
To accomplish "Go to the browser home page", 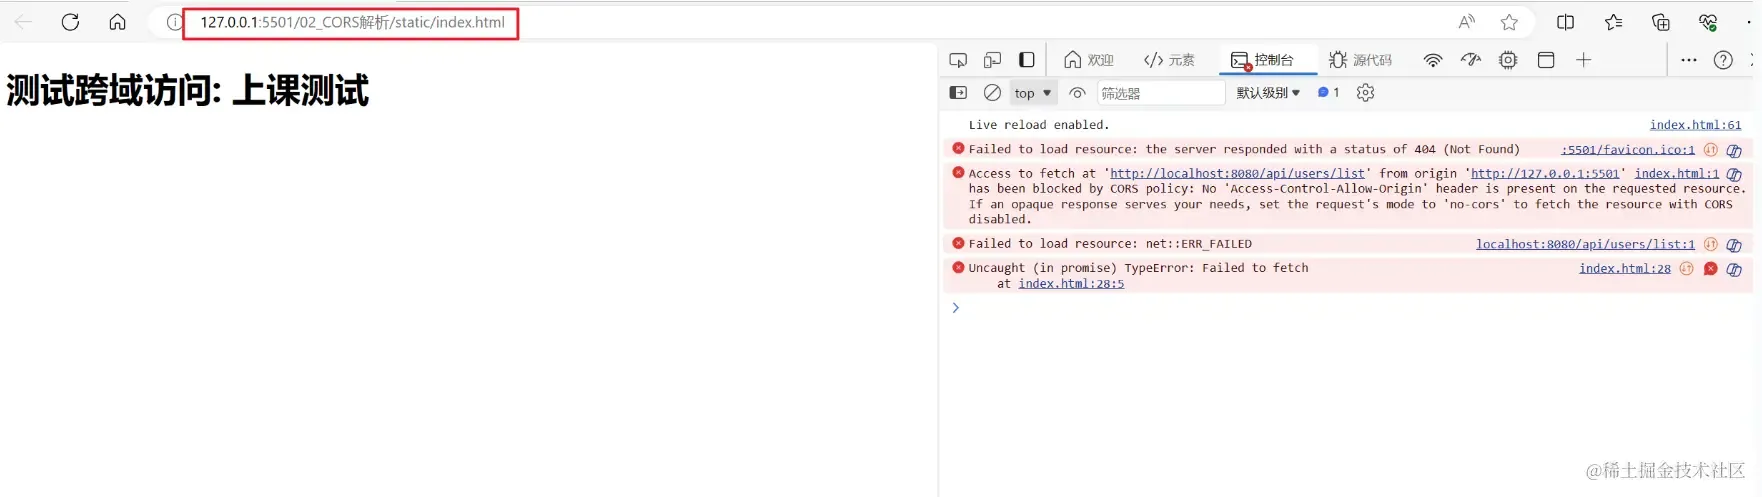I will click(117, 22).
